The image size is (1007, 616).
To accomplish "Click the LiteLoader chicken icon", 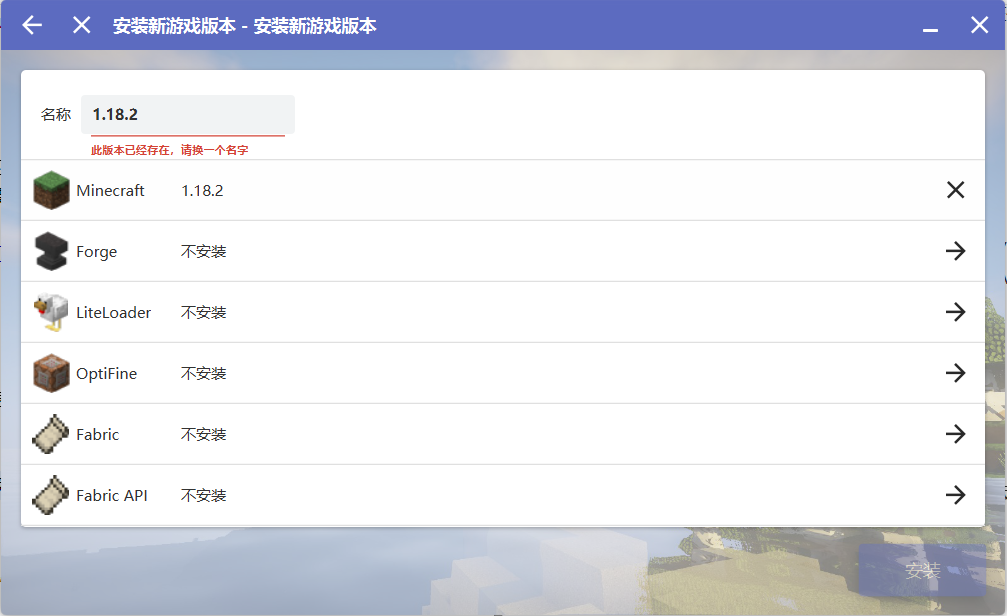I will pos(51,312).
